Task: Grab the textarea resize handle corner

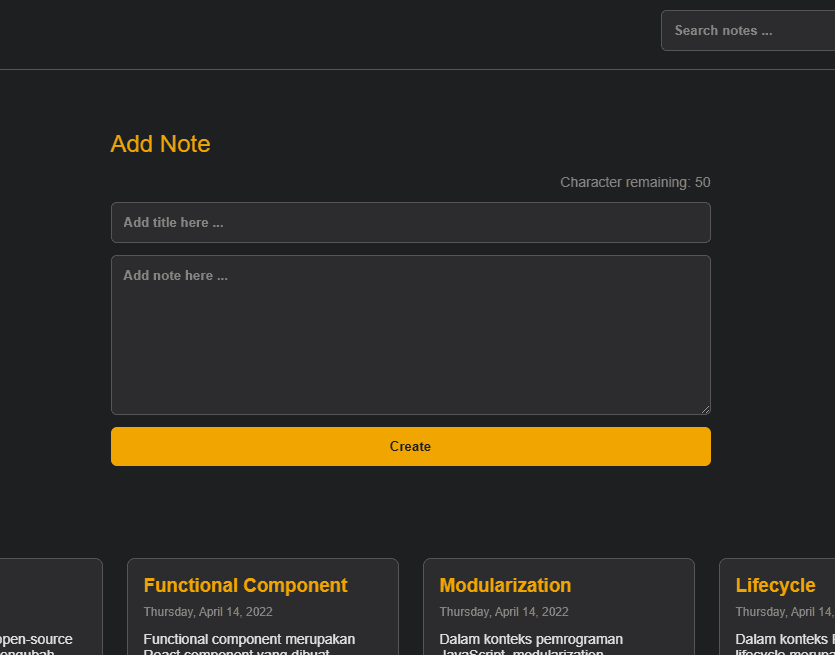Action: point(706,409)
